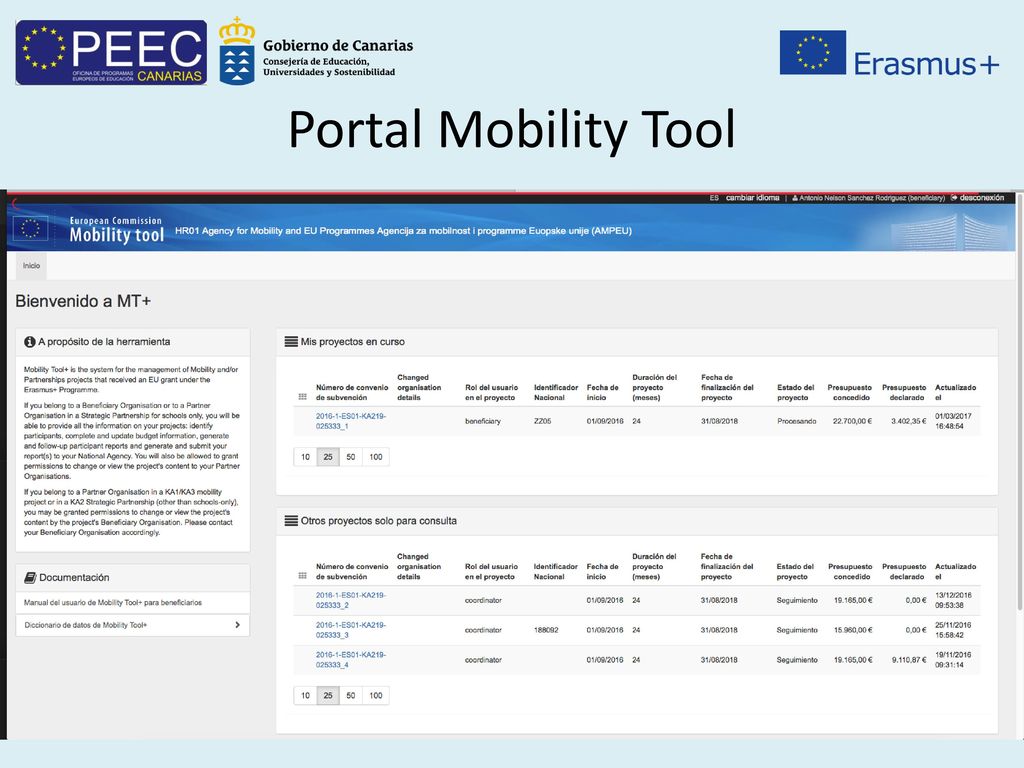This screenshot has height=768, width=1024.
Task: Click the Estado del proyecto header in Mis proyectos
Action: pyautogui.click(x=795, y=392)
